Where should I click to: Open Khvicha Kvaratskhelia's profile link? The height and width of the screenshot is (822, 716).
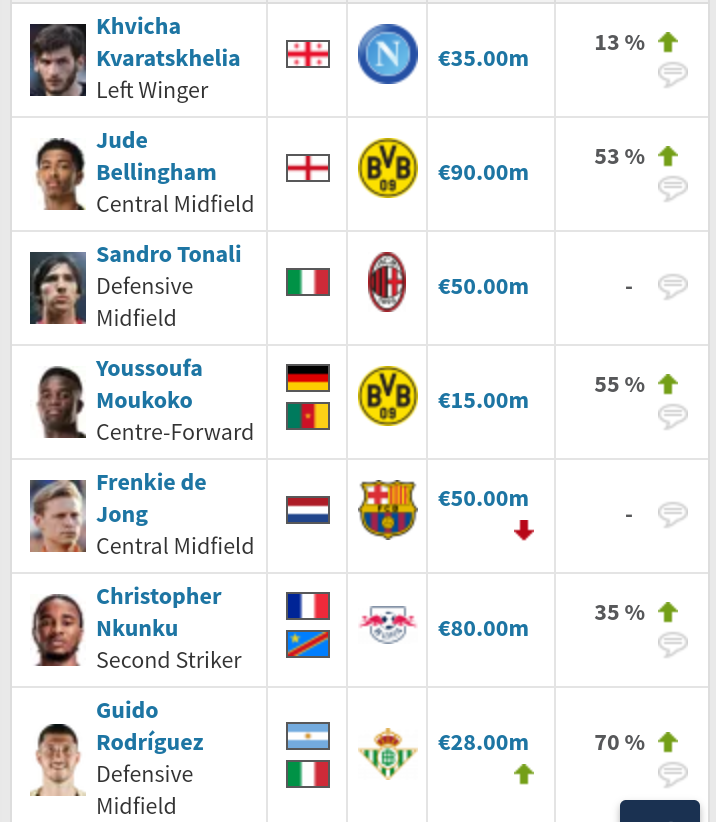[x=168, y=42]
